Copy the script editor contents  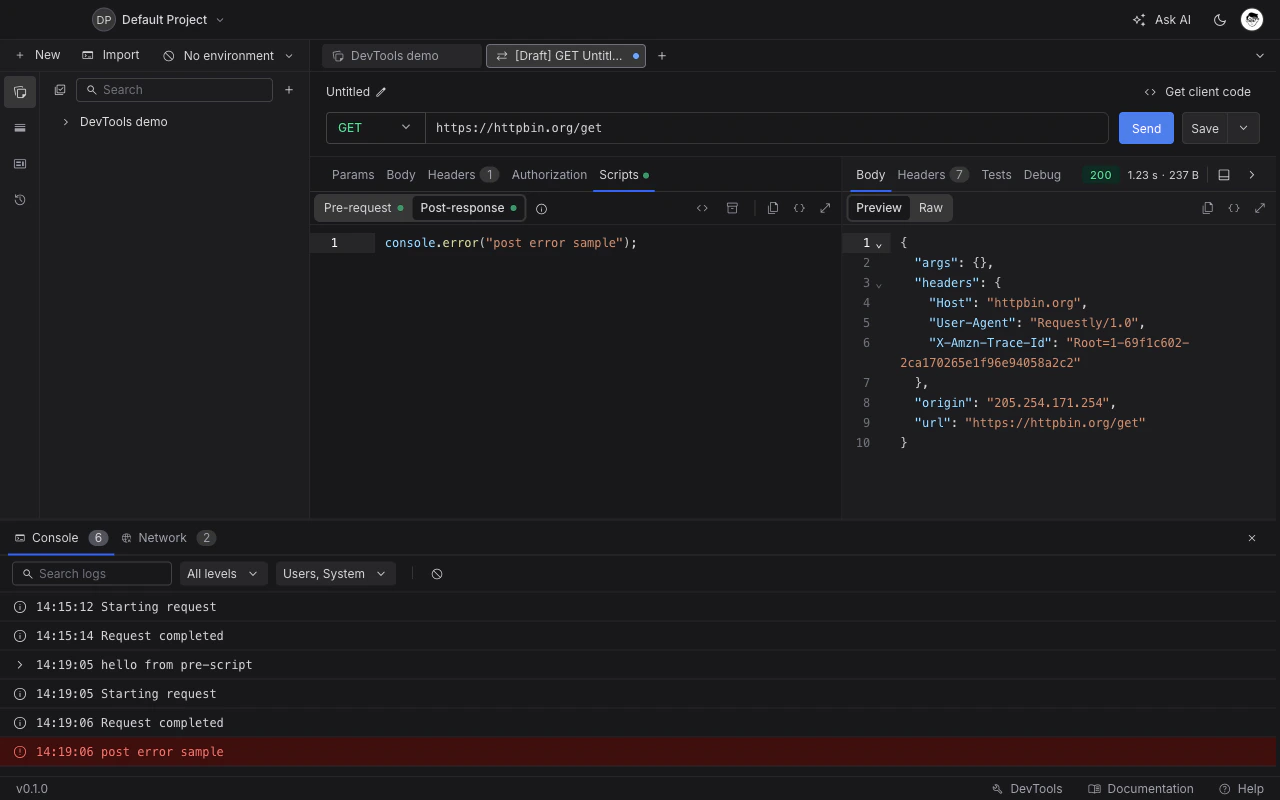point(773,208)
